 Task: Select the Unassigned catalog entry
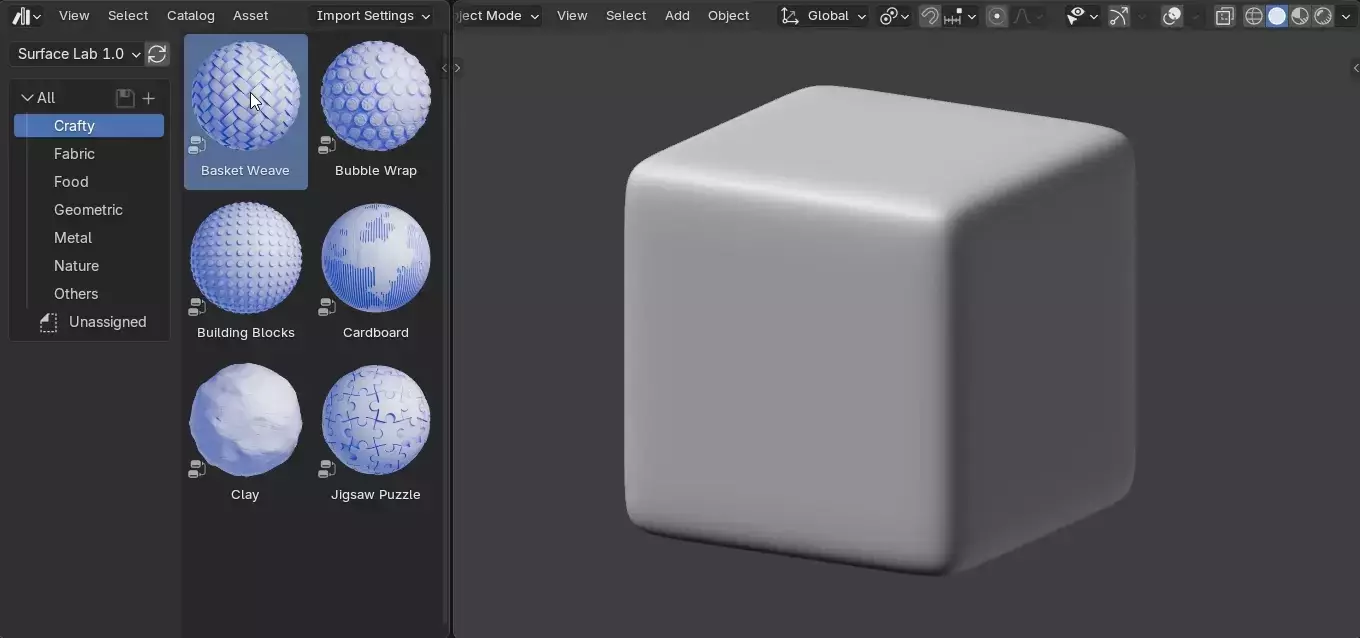point(107,322)
